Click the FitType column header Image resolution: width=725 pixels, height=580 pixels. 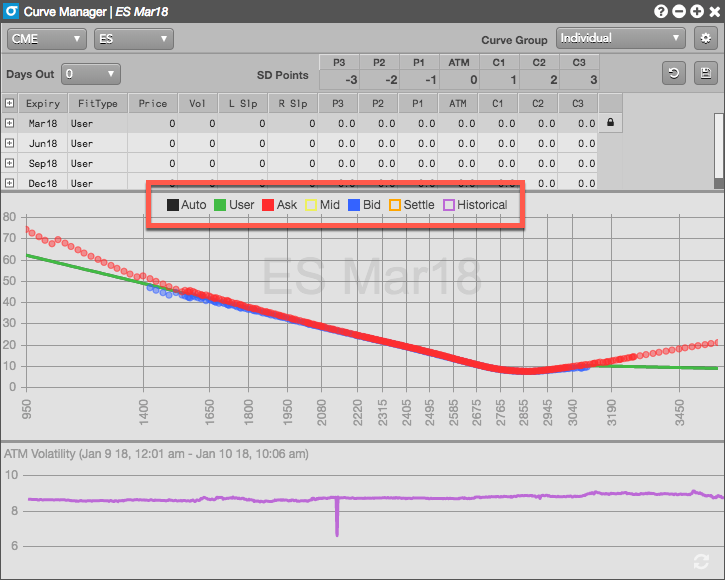coord(97,103)
